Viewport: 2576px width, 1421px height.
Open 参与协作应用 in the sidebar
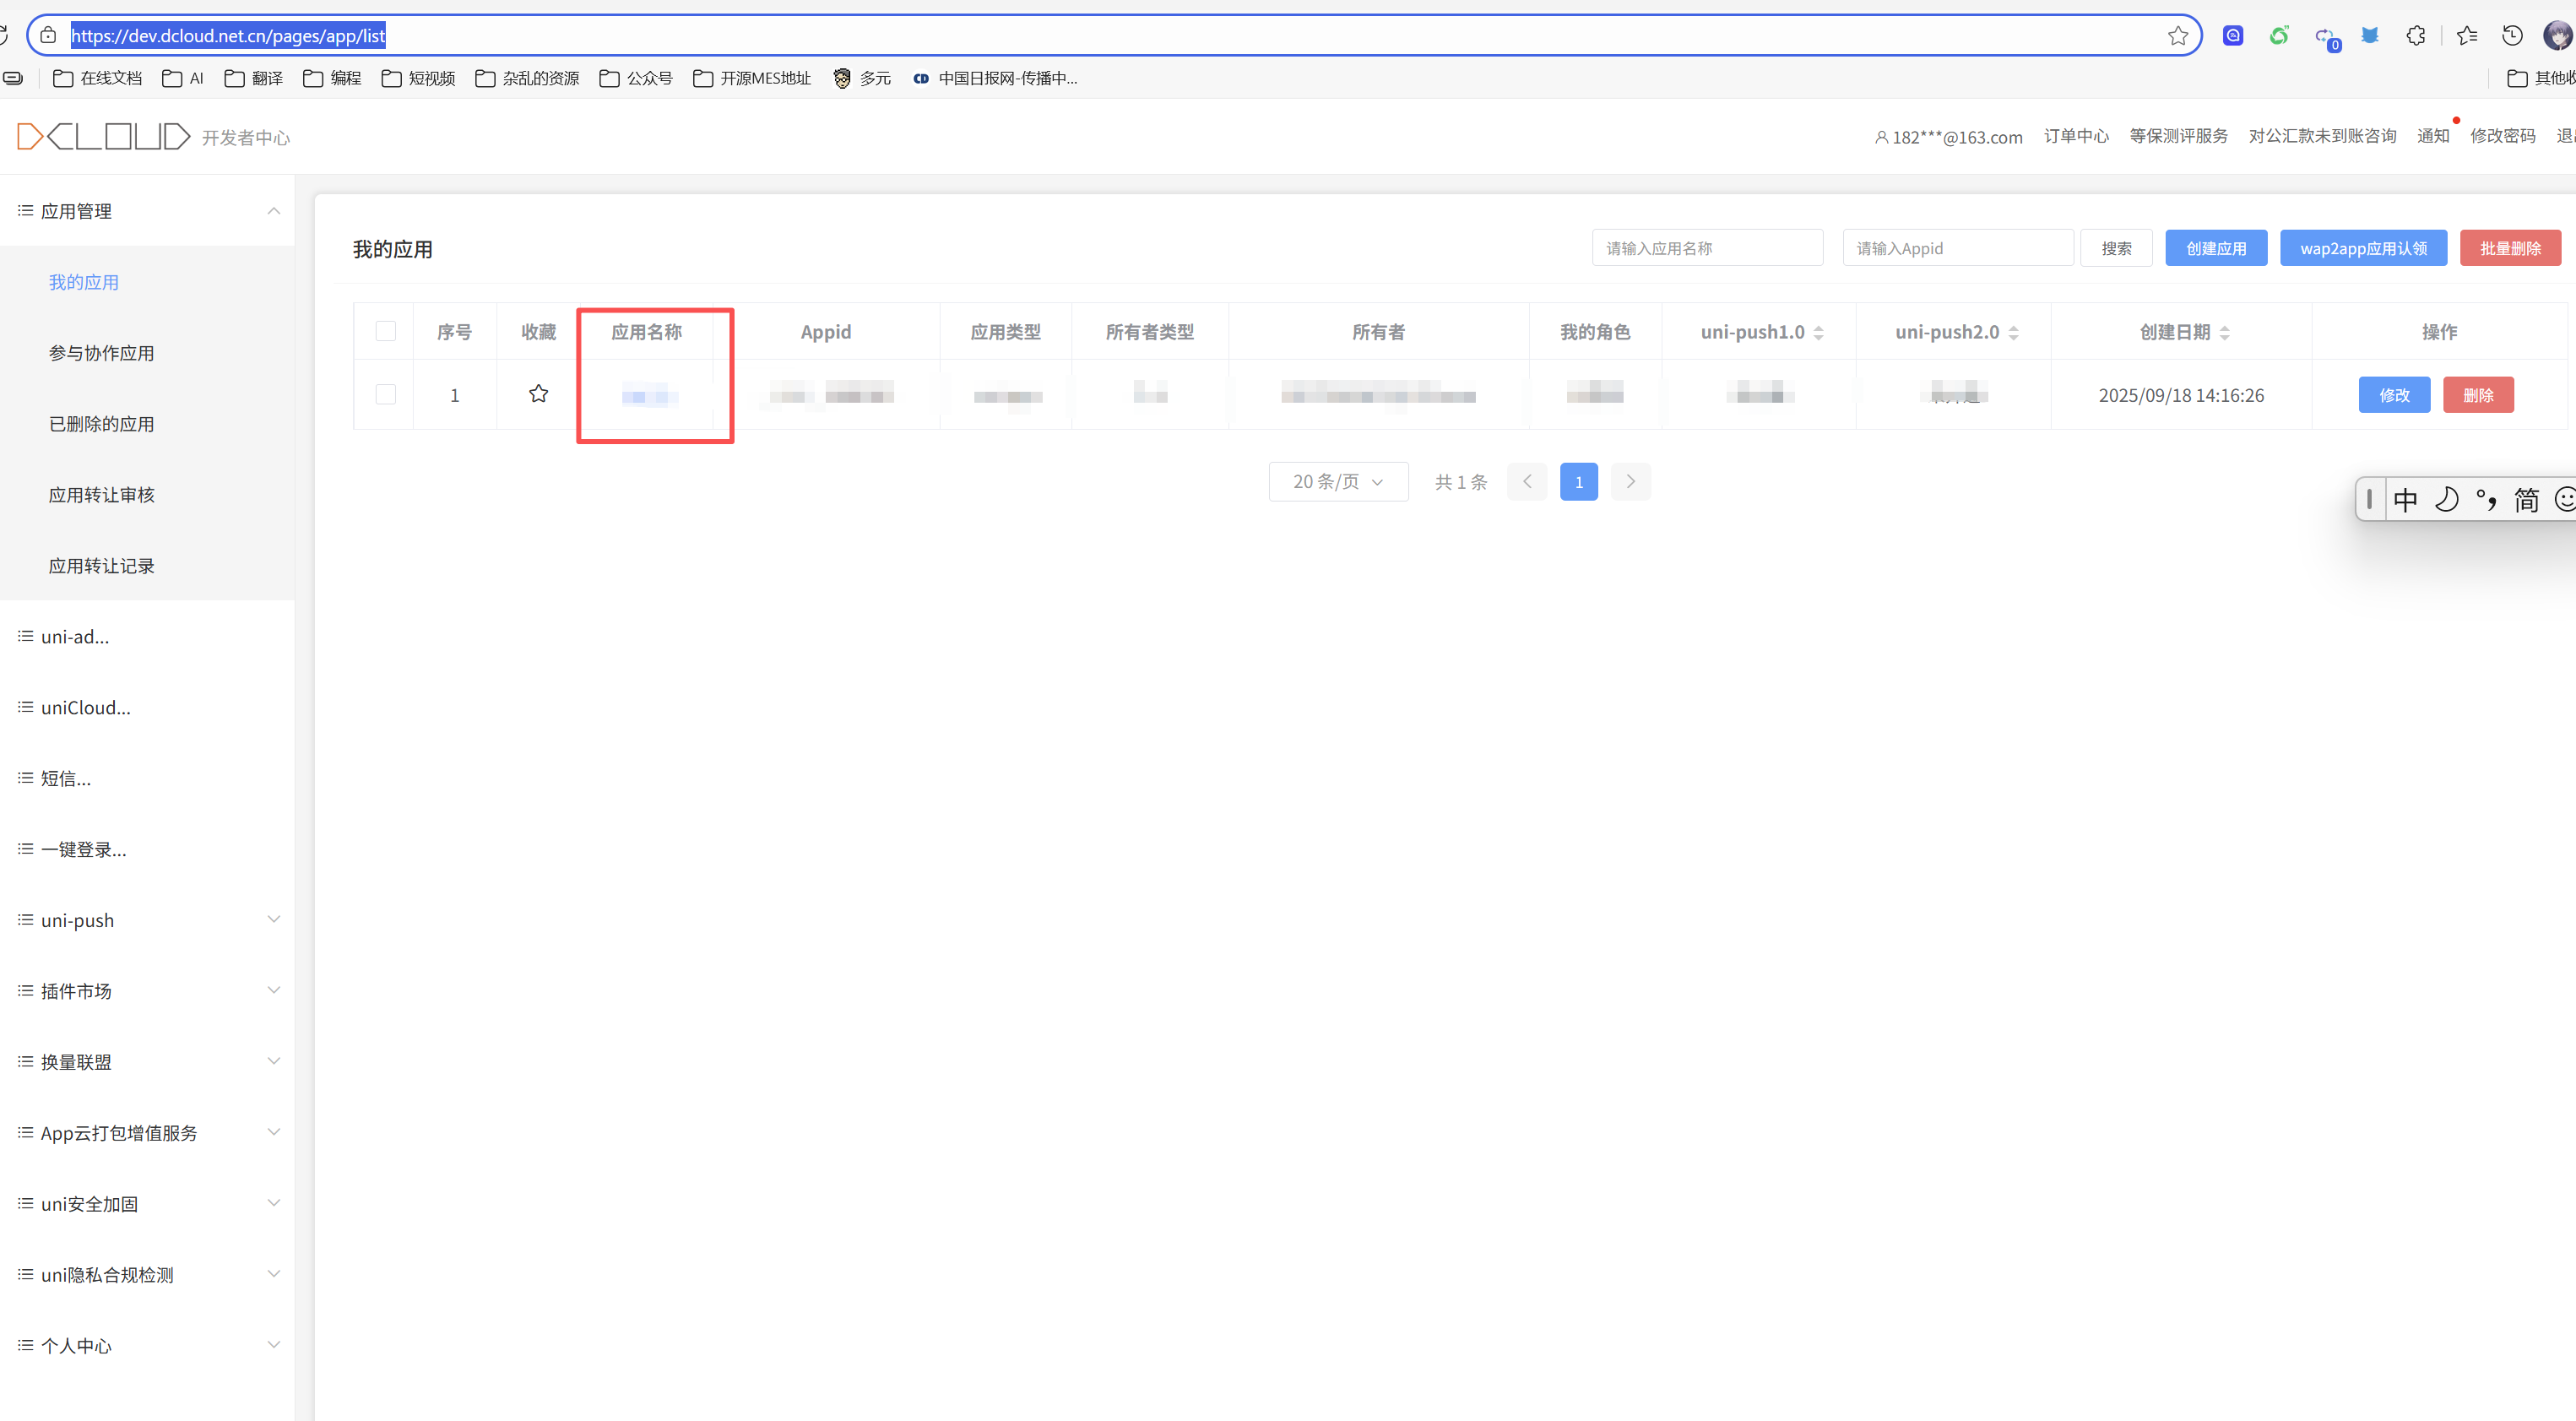coord(101,353)
